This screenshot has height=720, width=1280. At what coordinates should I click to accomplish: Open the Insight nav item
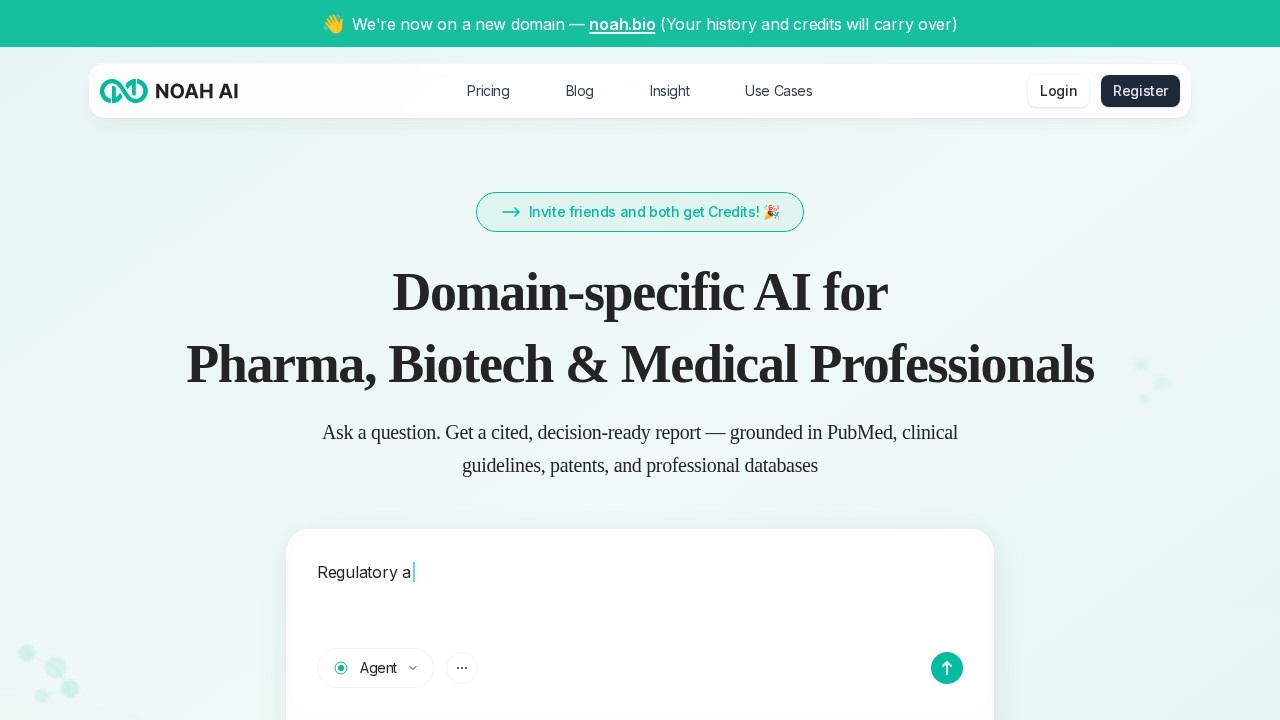click(669, 91)
